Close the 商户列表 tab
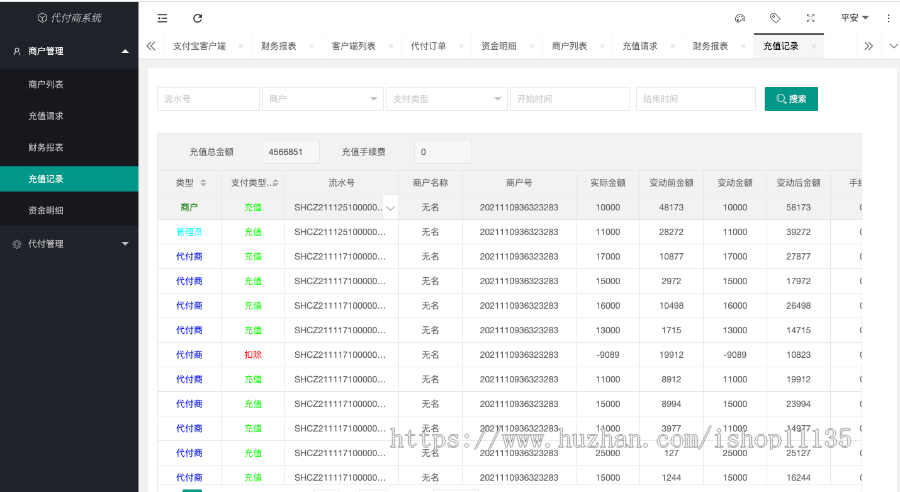Viewport: 900px width, 492px height. [602, 47]
